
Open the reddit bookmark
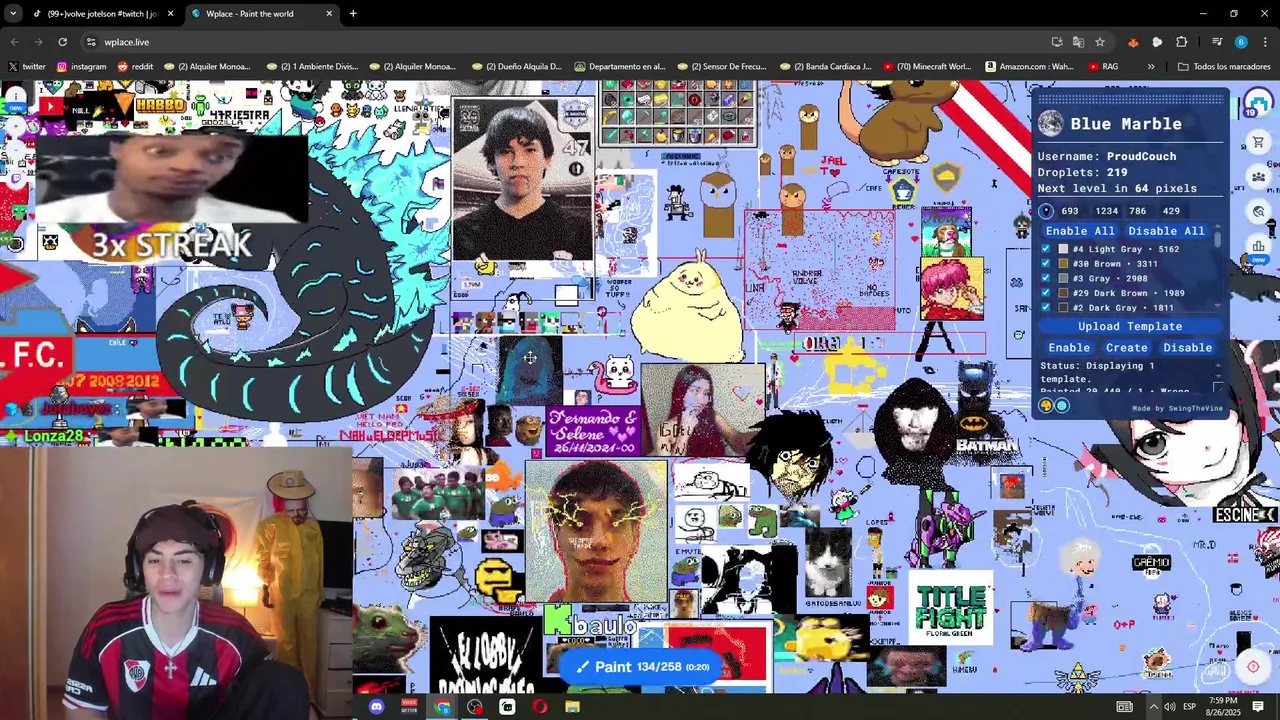pyautogui.click(x=135, y=67)
